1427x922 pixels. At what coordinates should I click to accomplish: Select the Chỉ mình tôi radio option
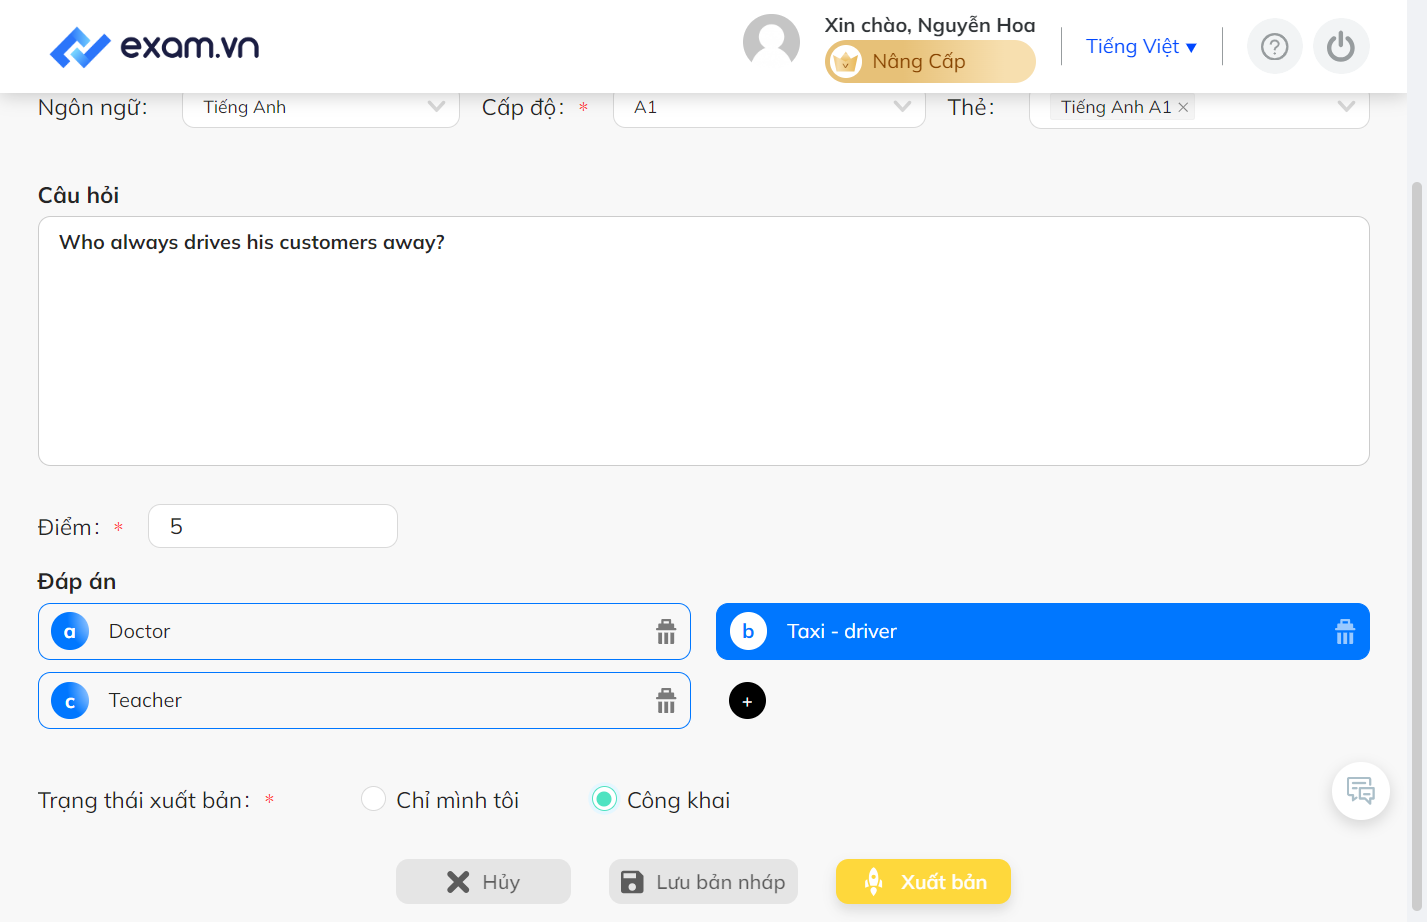coord(373,799)
